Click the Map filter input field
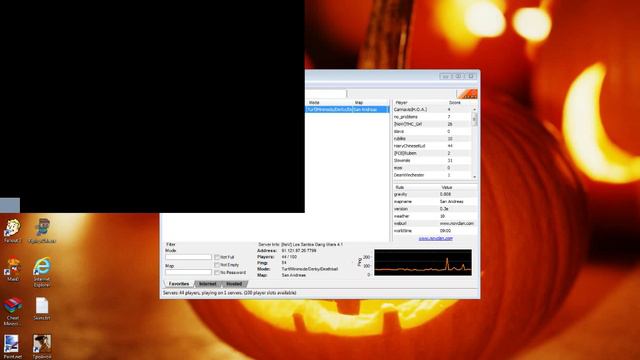This screenshot has width=640, height=360. tap(189, 272)
